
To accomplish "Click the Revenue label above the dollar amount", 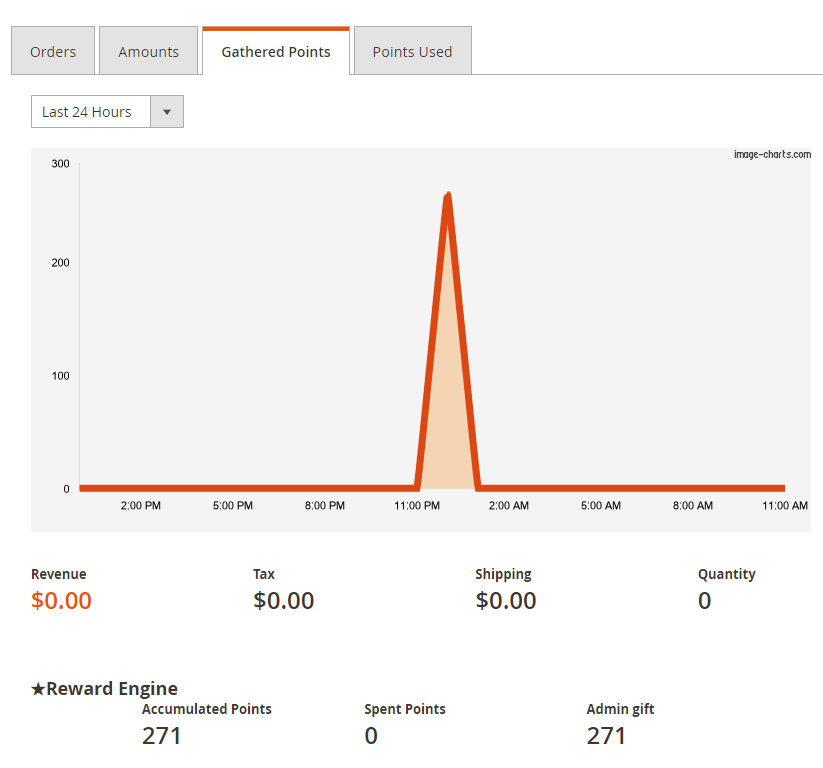I will coord(58,574).
